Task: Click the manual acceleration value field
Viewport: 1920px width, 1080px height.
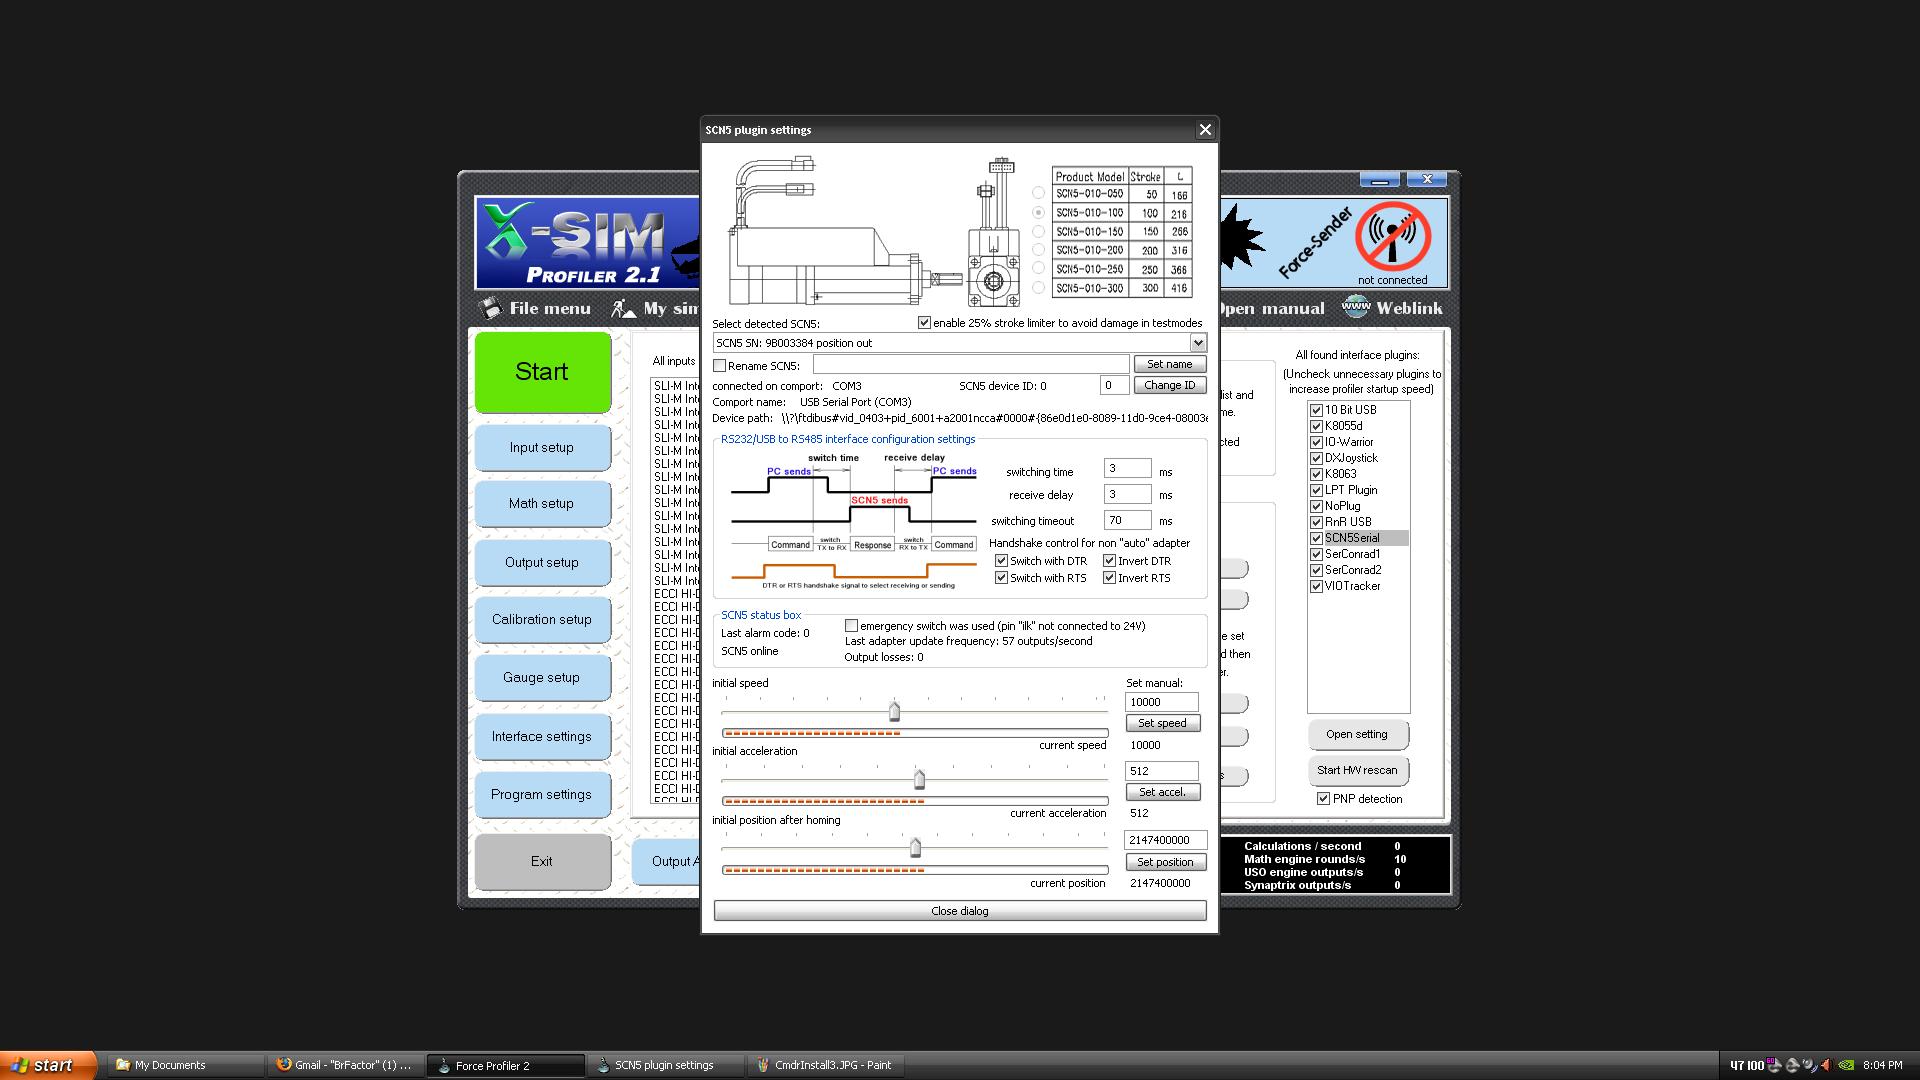Action: point(1161,771)
